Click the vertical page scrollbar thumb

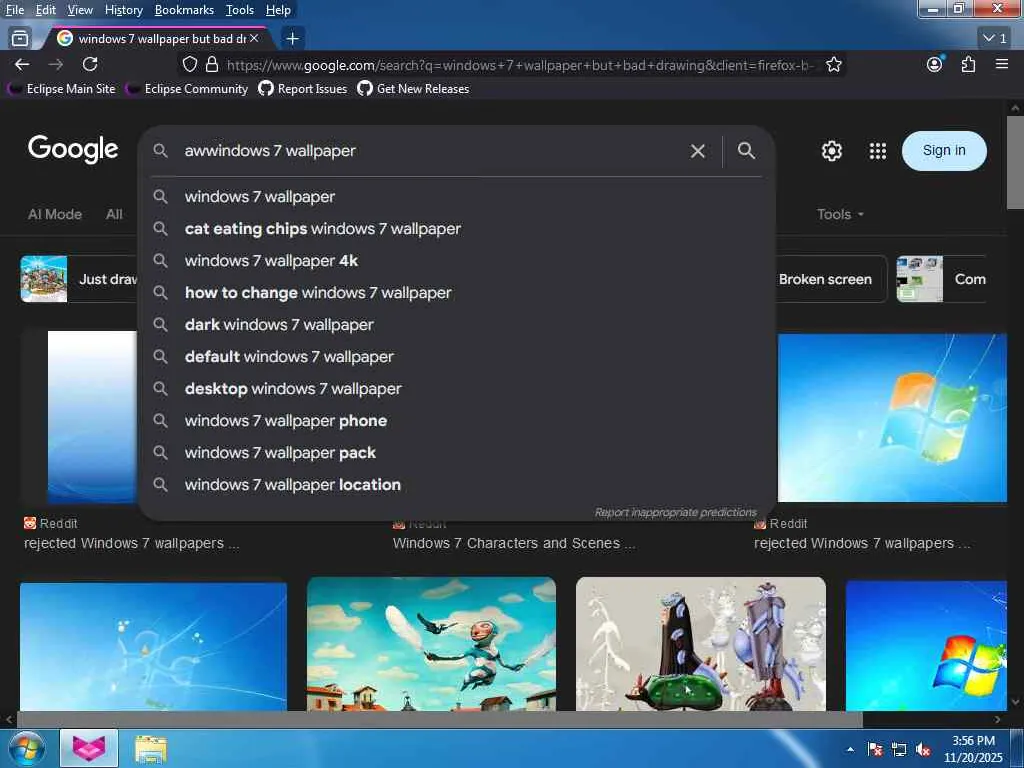(x=1015, y=163)
